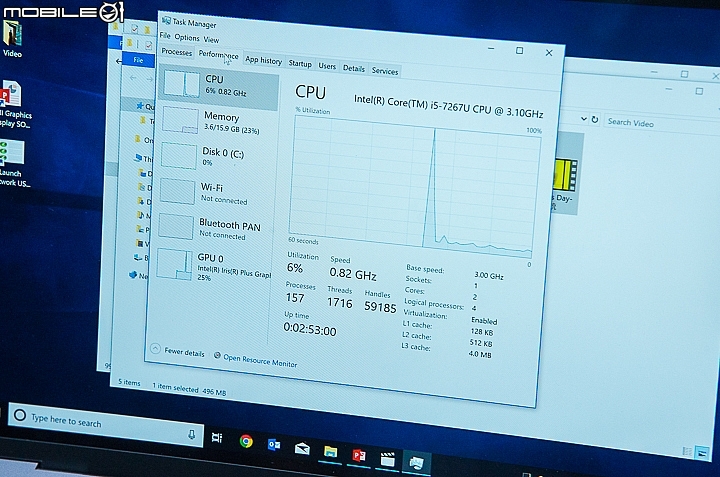Click the processor name Intel Core i5-7267U

click(448, 106)
